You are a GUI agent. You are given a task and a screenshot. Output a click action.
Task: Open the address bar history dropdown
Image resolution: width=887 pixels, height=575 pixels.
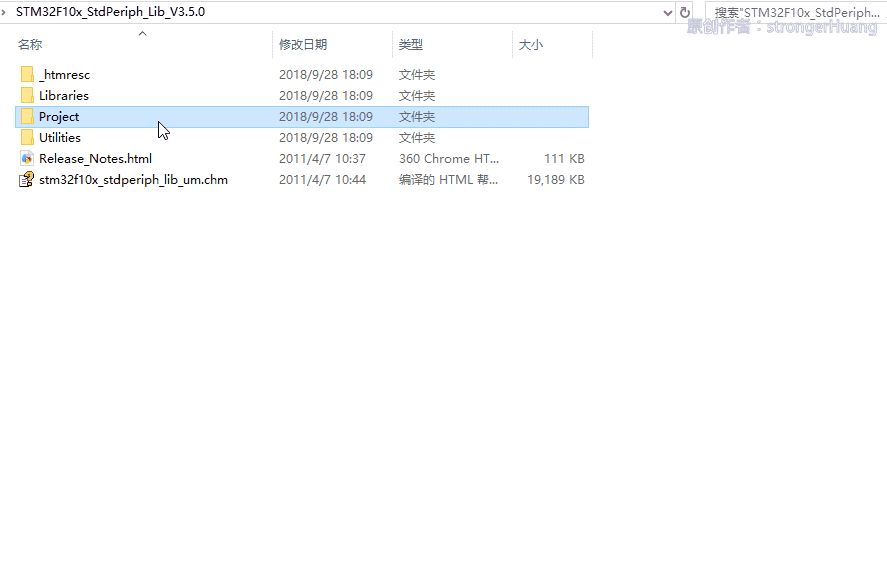tap(668, 12)
